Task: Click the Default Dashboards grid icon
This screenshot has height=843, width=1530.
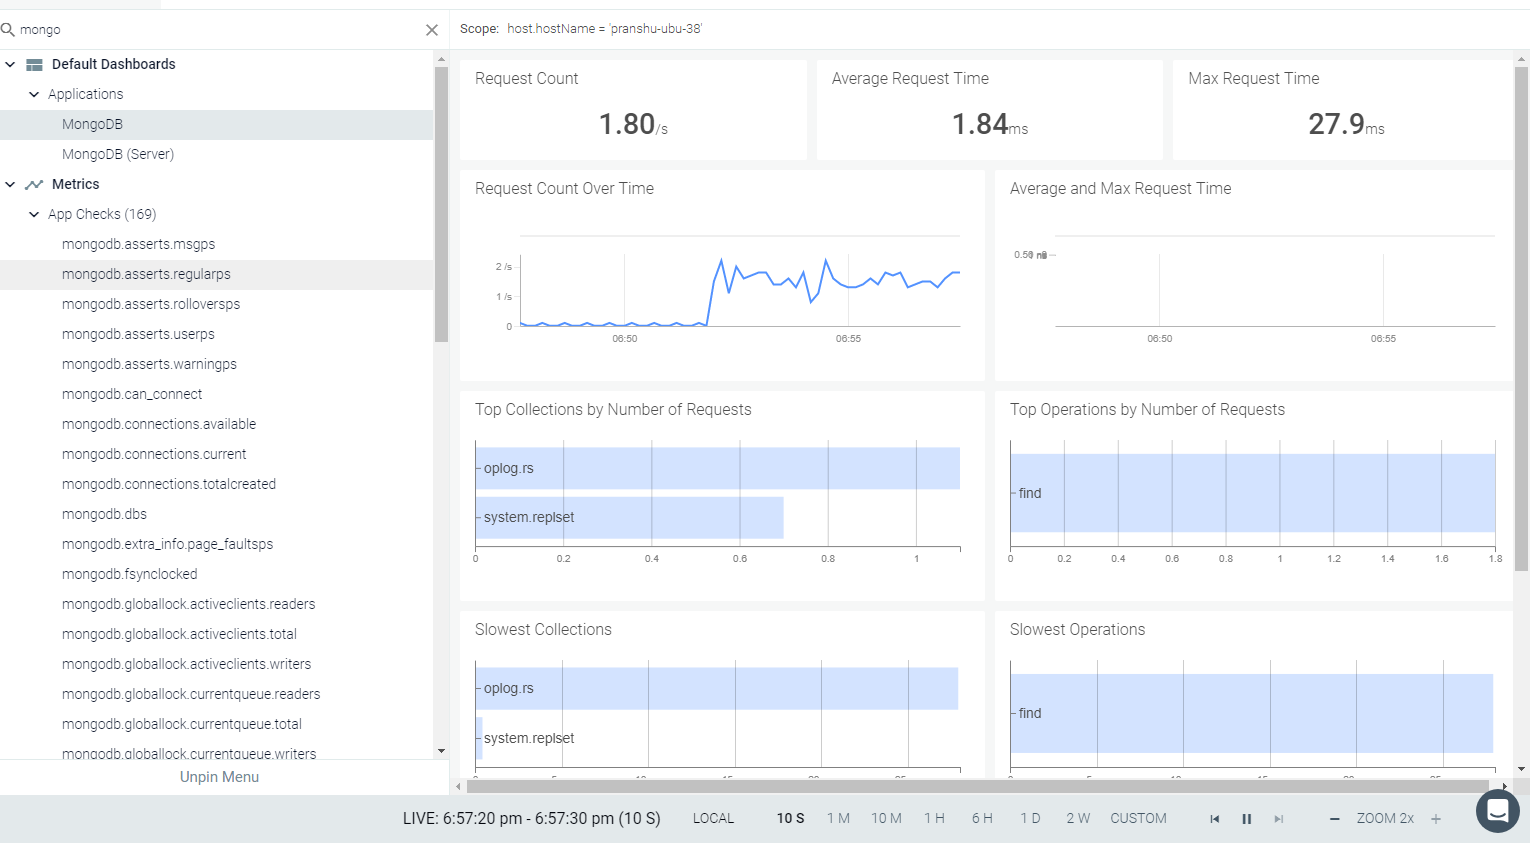Action: [34, 65]
